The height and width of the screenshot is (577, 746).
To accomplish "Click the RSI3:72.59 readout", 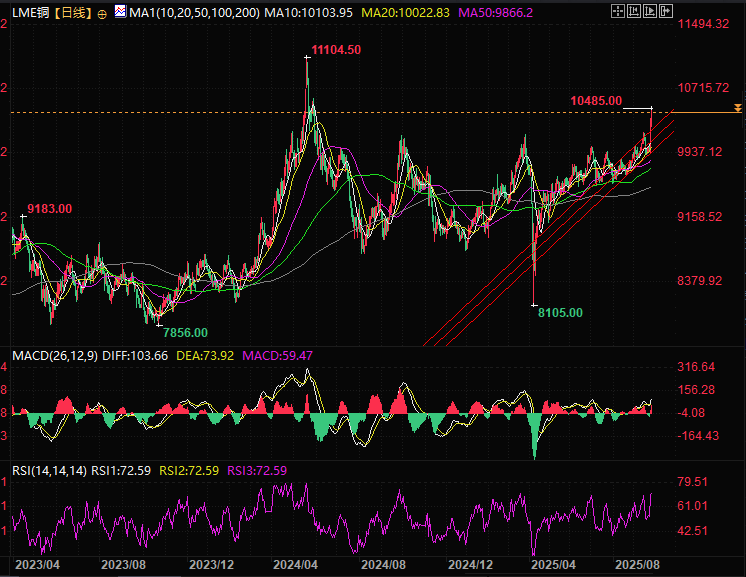I will tap(257, 471).
